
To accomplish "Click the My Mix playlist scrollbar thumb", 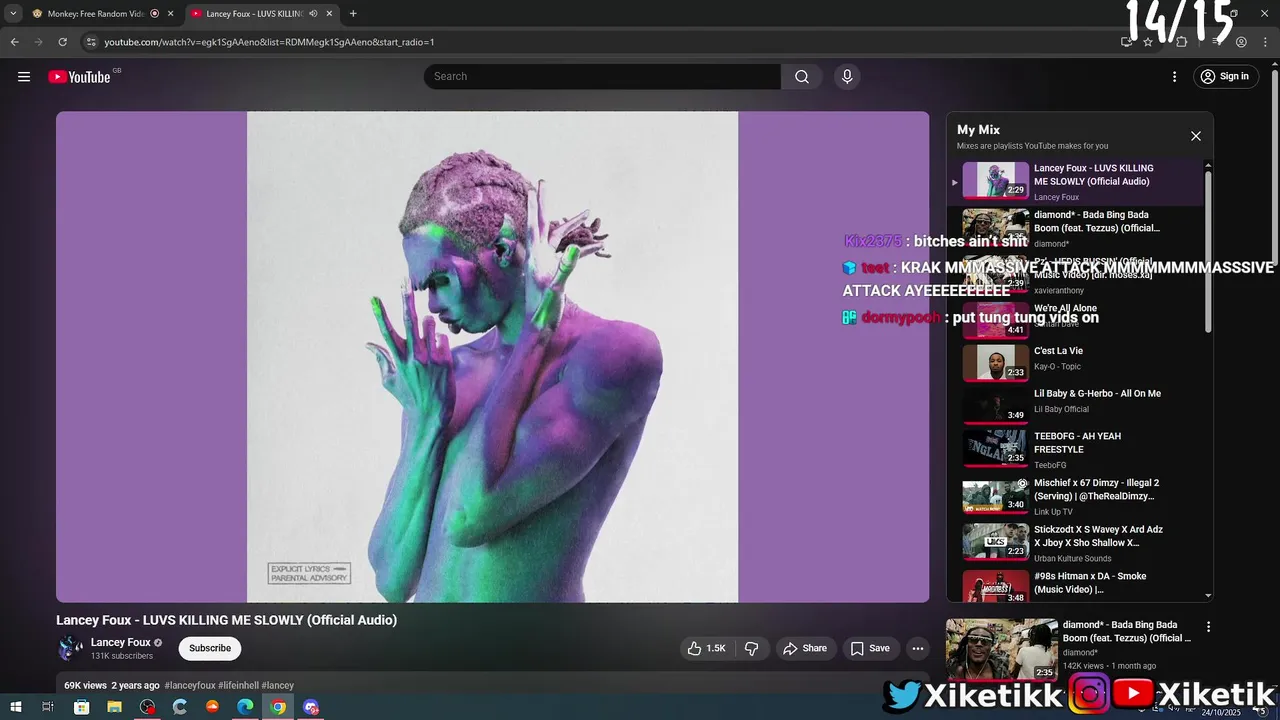I will point(1208,250).
